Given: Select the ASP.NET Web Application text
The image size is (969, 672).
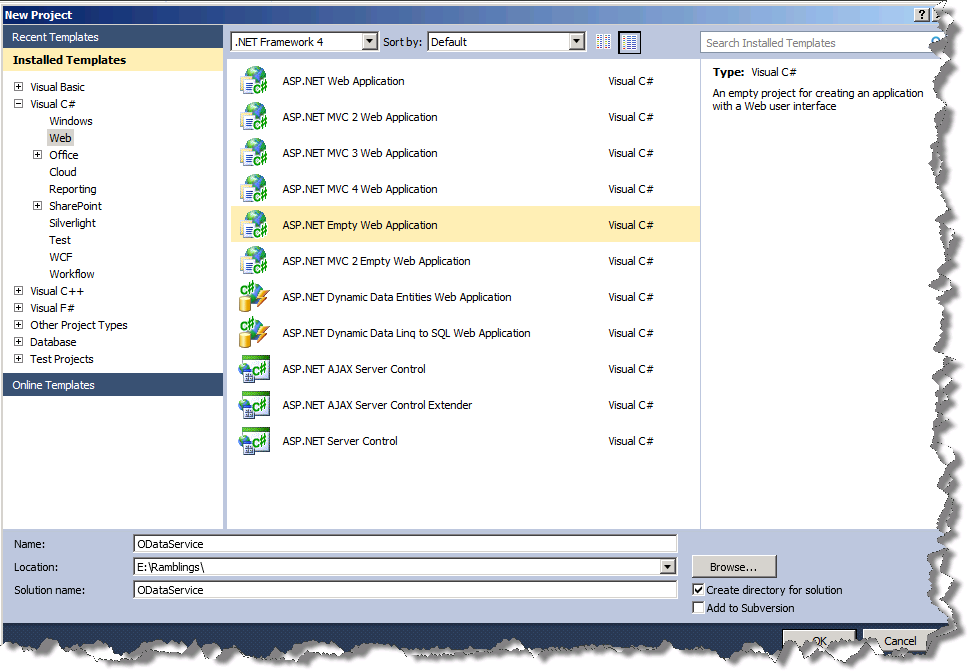Looking at the screenshot, I should 344,81.
